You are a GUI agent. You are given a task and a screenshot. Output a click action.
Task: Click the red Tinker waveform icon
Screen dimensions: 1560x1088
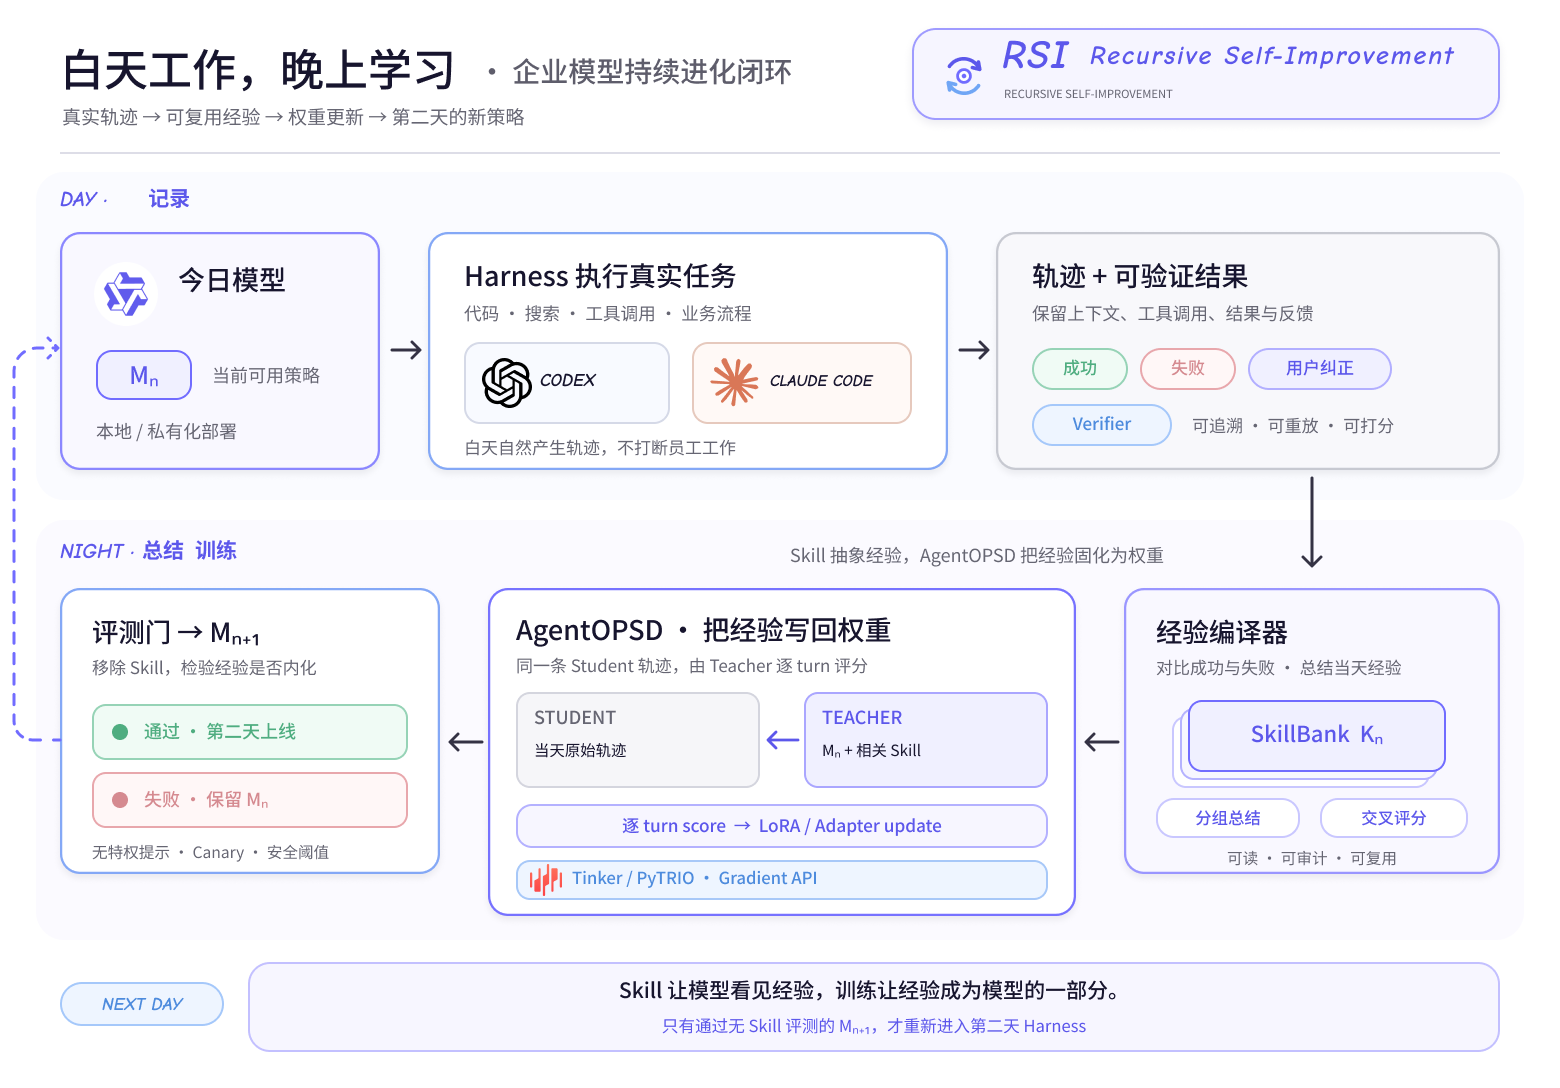pyautogui.click(x=546, y=879)
